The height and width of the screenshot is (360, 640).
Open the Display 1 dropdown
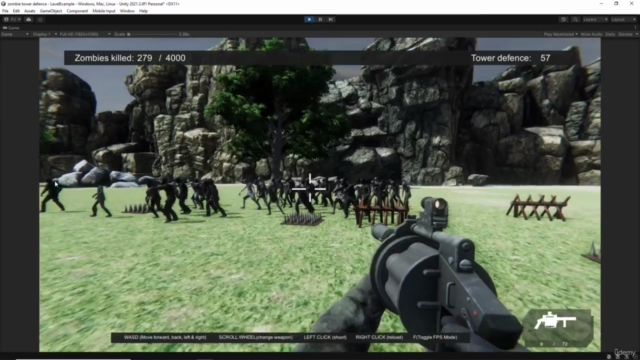coord(44,34)
